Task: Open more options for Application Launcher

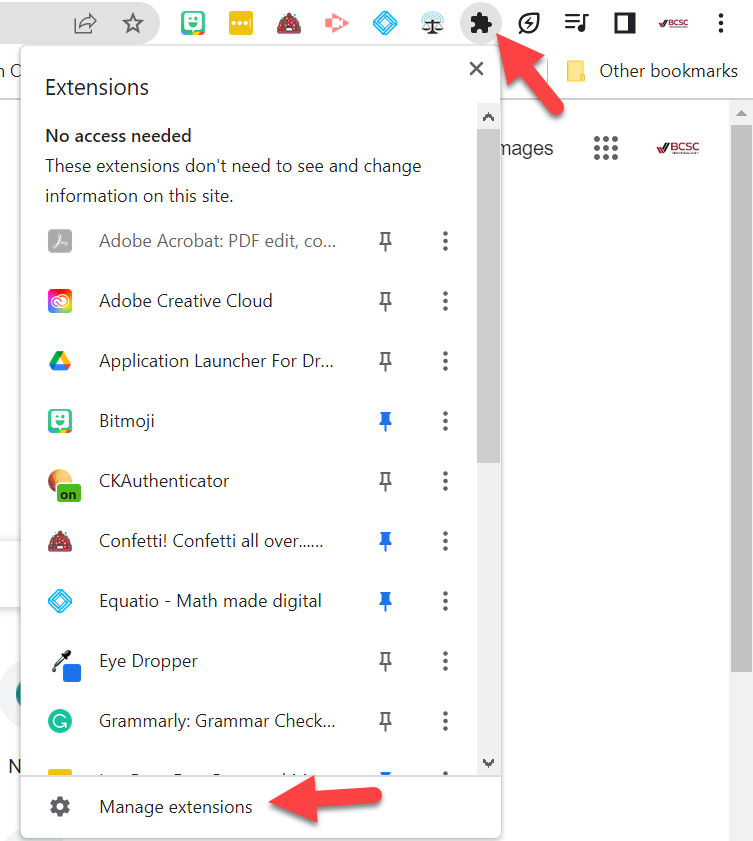Action: point(445,362)
